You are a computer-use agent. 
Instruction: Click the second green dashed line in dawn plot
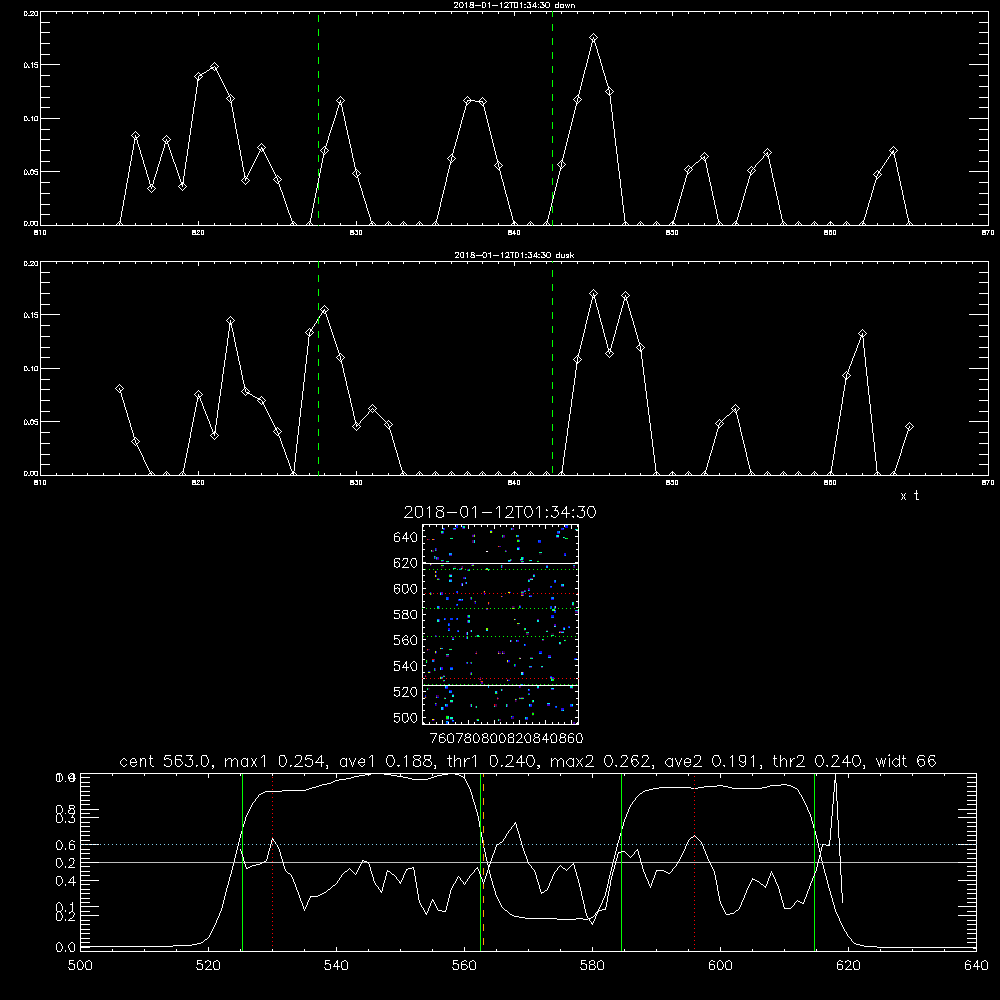tap(552, 118)
